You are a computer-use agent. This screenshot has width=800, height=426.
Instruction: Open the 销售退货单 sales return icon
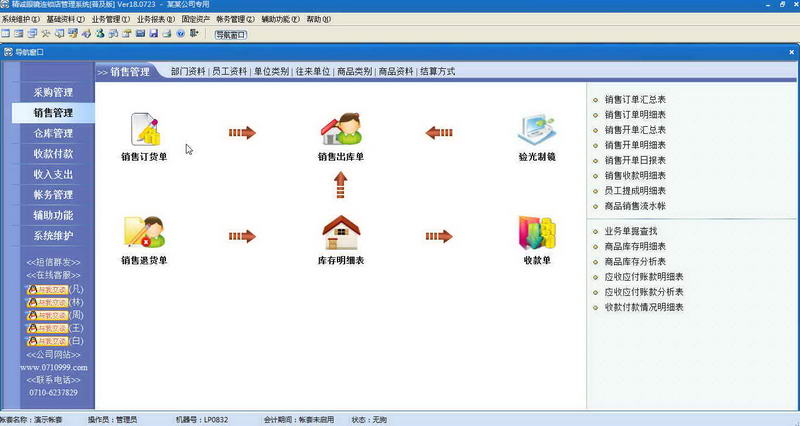point(144,234)
